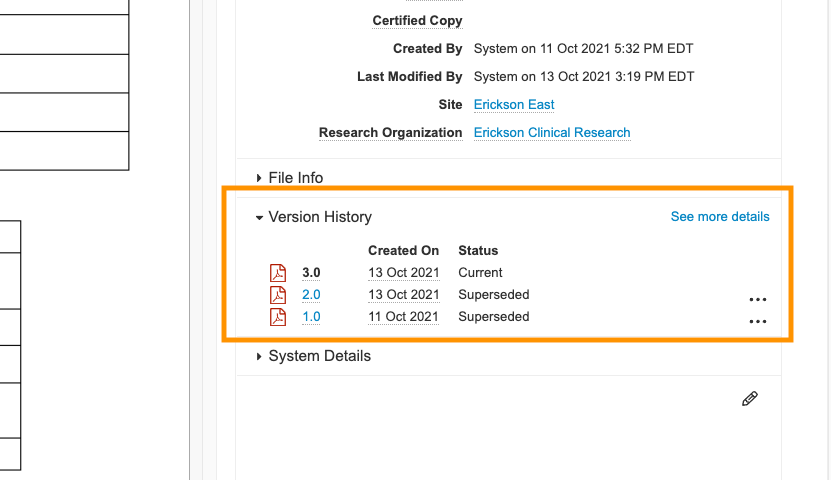Click the created date for version 2.0

coord(403,295)
